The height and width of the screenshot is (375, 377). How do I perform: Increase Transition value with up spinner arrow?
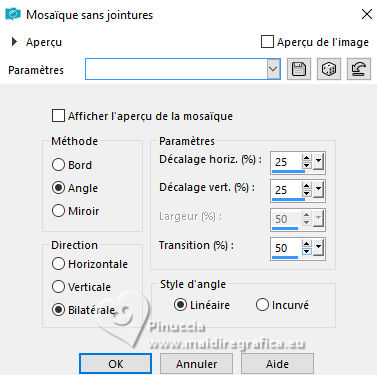click(x=306, y=244)
